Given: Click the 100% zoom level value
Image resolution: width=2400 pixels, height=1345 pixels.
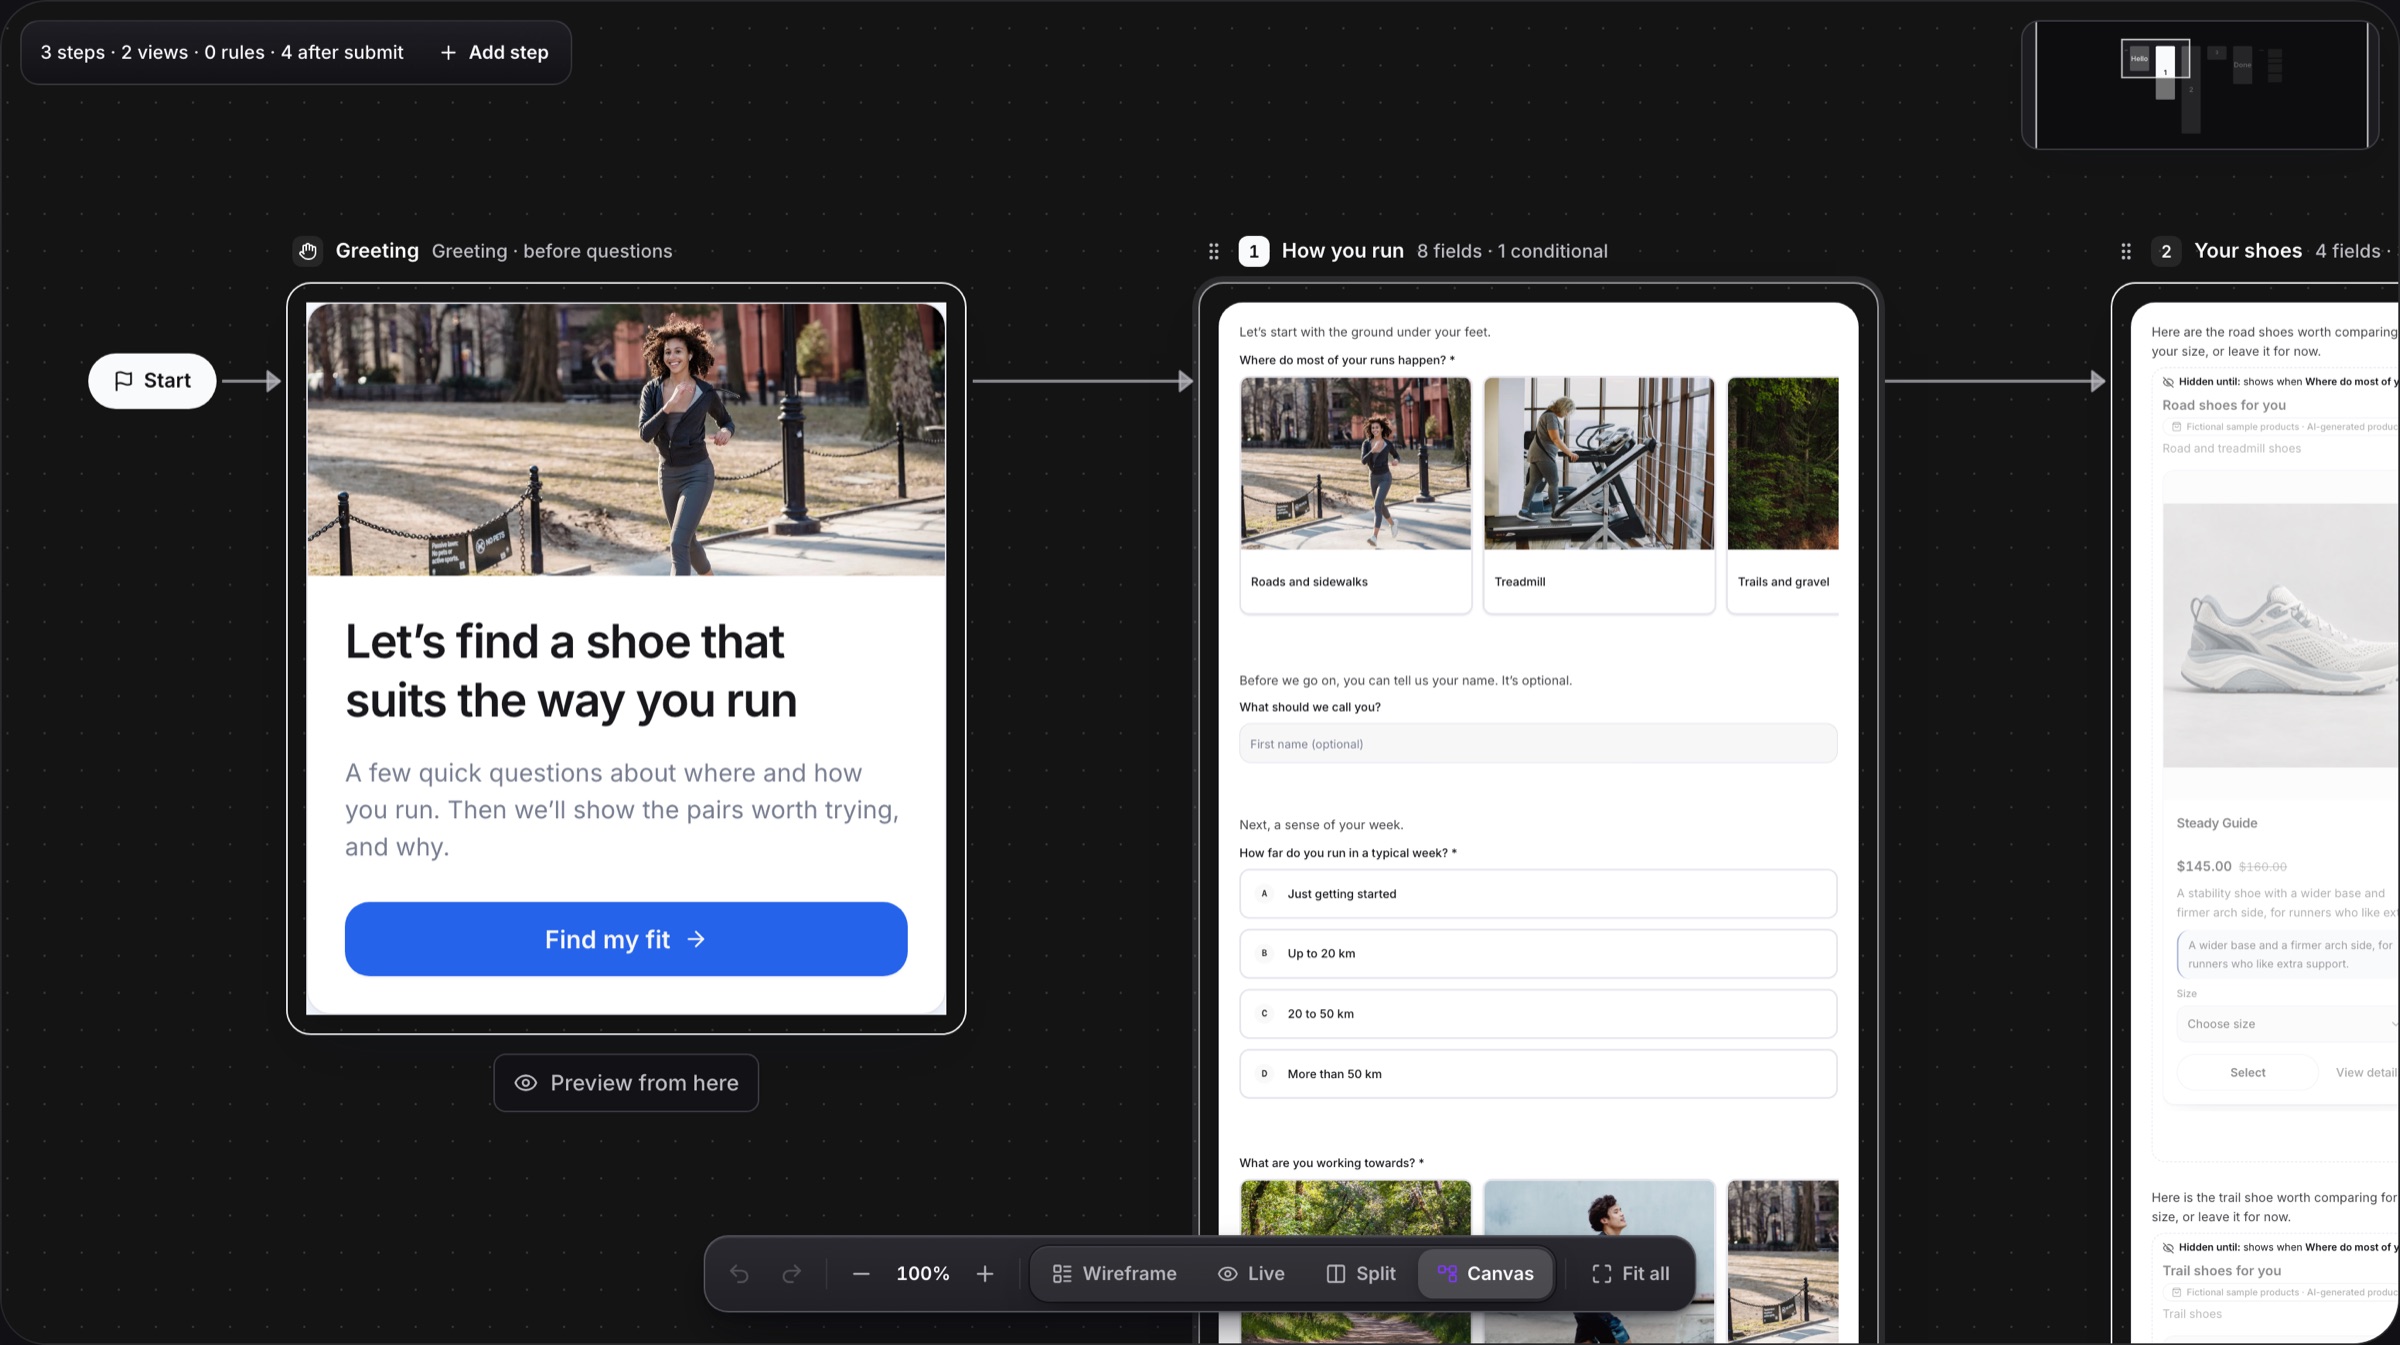Looking at the screenshot, I should [922, 1273].
